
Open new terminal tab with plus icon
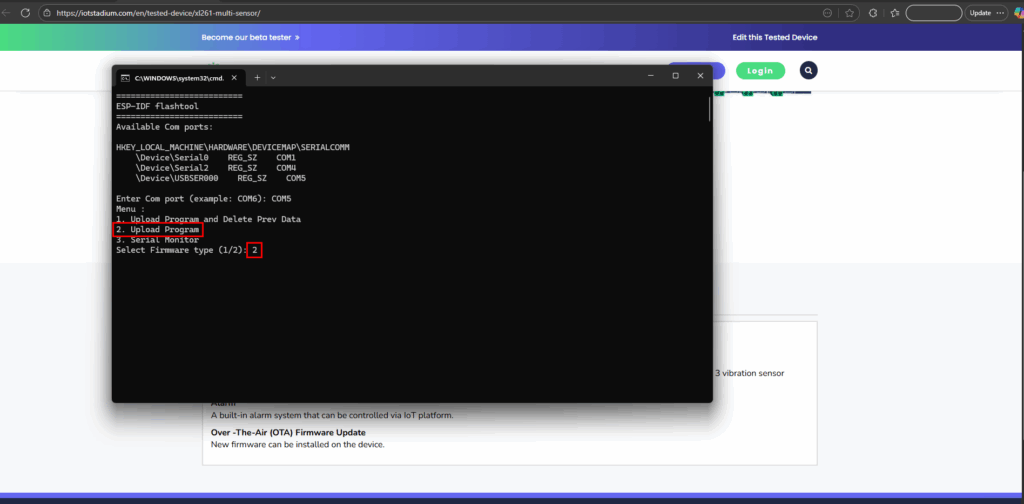pyautogui.click(x=257, y=77)
